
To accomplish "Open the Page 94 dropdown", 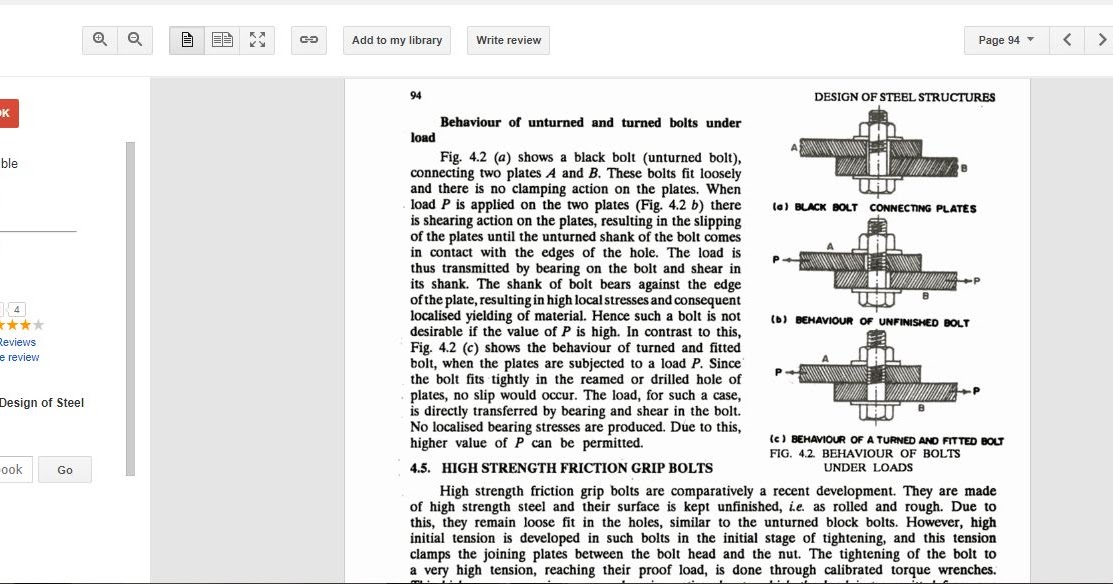I will pyautogui.click(x=1006, y=40).
